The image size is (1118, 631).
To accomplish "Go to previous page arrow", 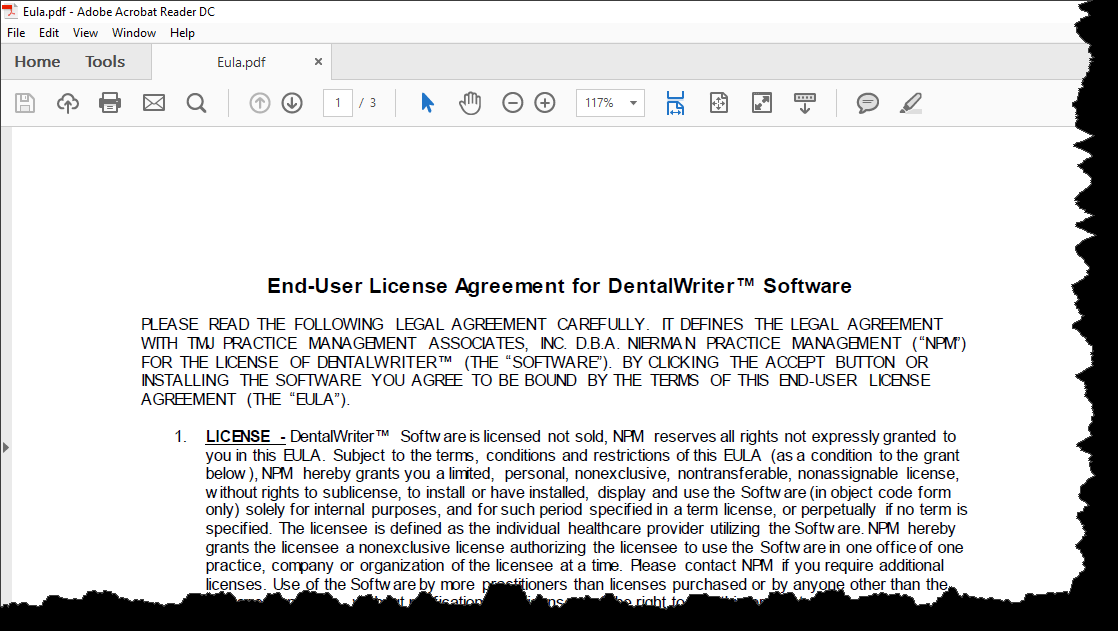I will tap(260, 103).
